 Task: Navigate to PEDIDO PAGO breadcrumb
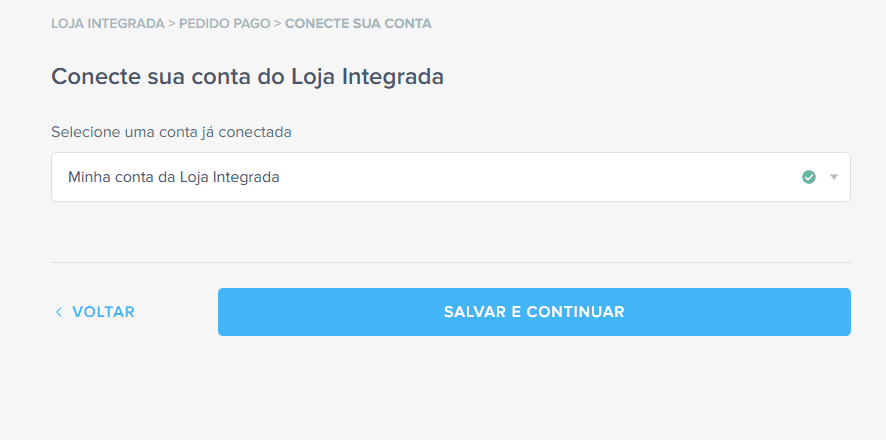tap(225, 23)
